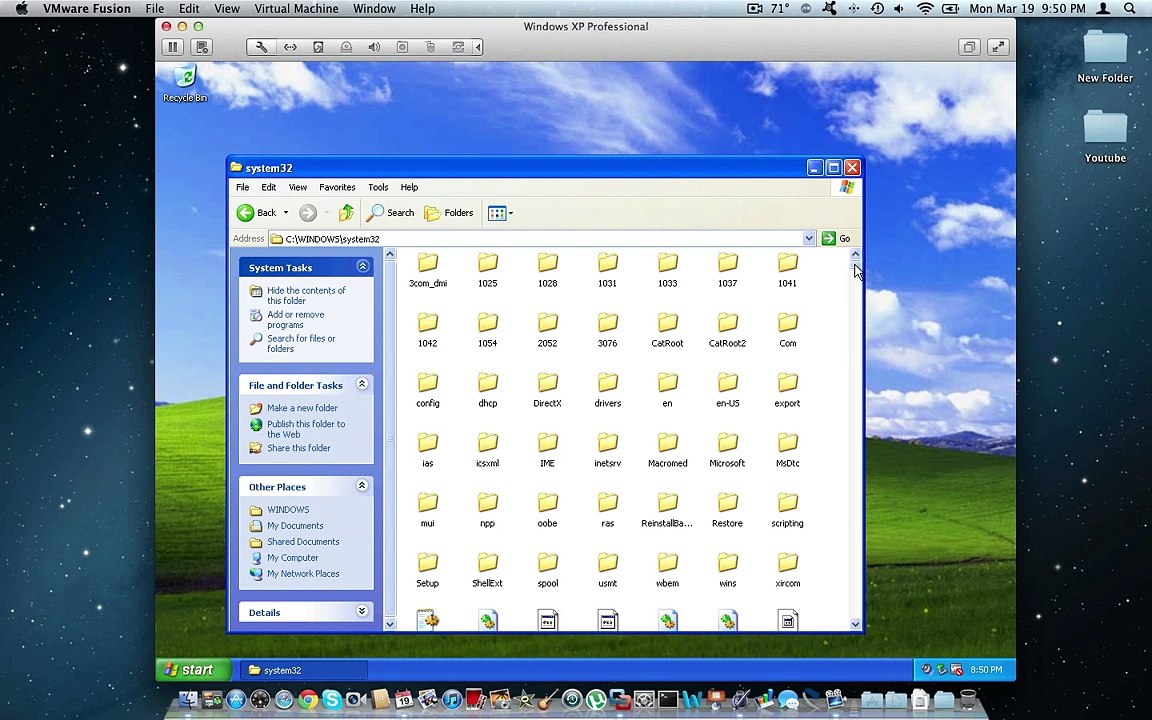1152x720 pixels.
Task: Click Hide the contents of this folder
Action: (306, 295)
